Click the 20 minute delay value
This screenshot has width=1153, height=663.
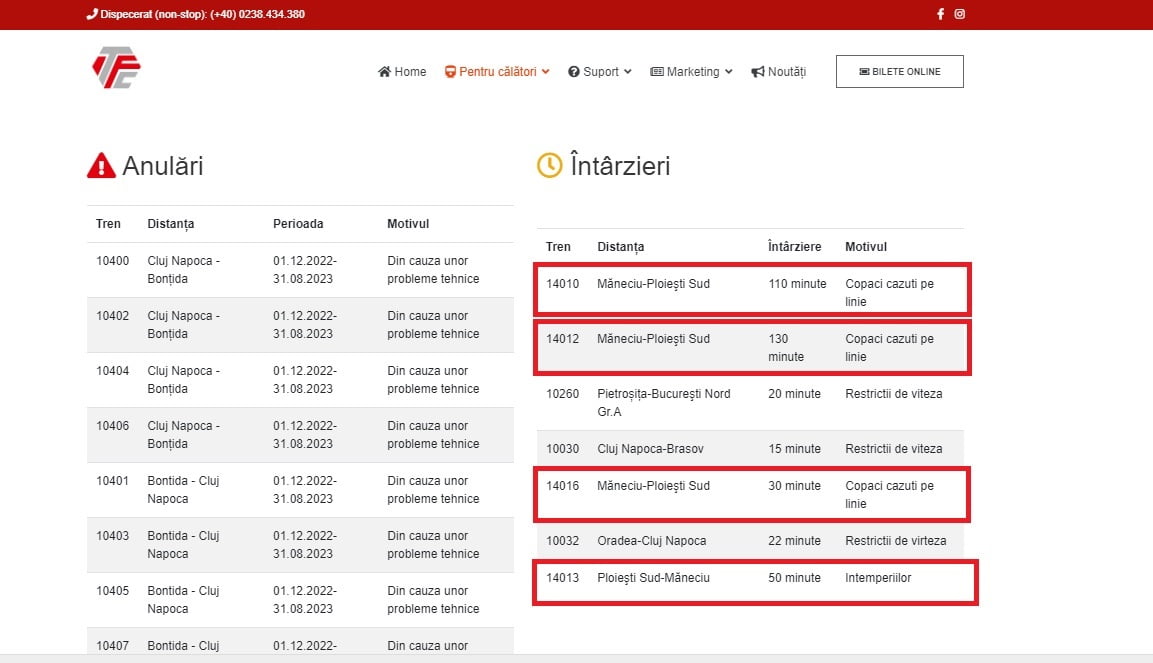click(794, 393)
